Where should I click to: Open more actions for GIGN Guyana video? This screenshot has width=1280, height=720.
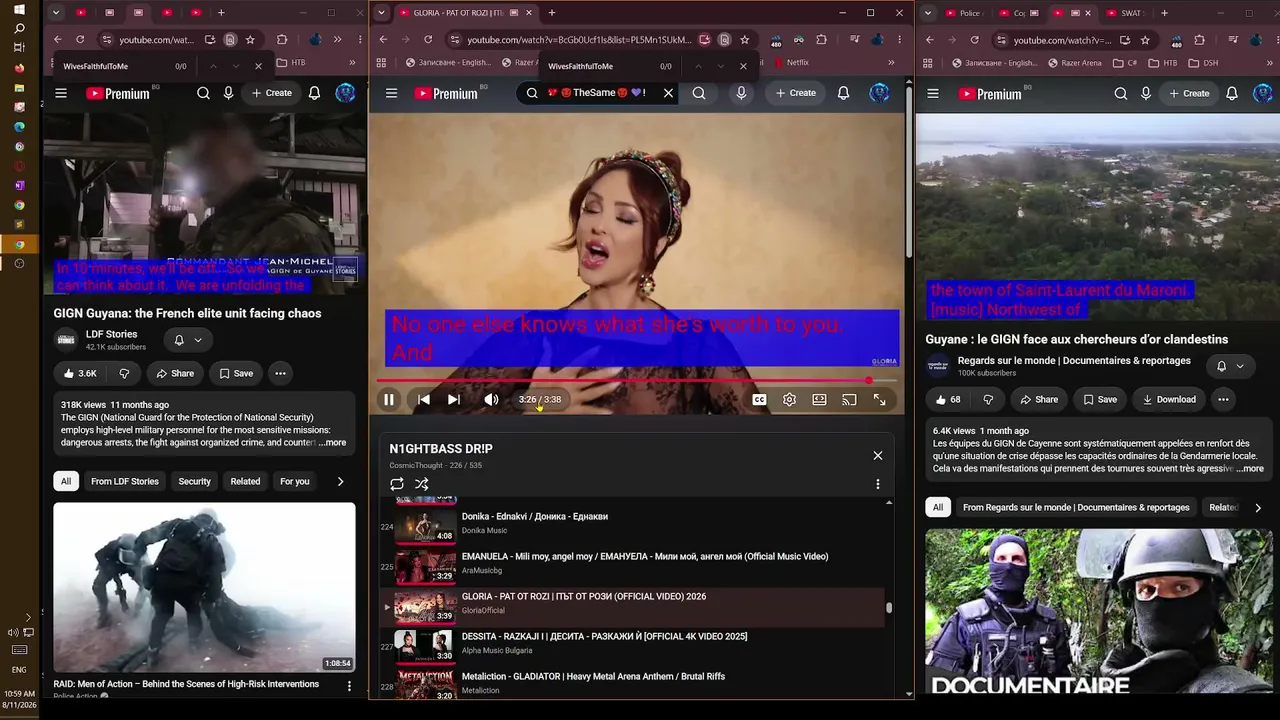pyautogui.click(x=280, y=373)
